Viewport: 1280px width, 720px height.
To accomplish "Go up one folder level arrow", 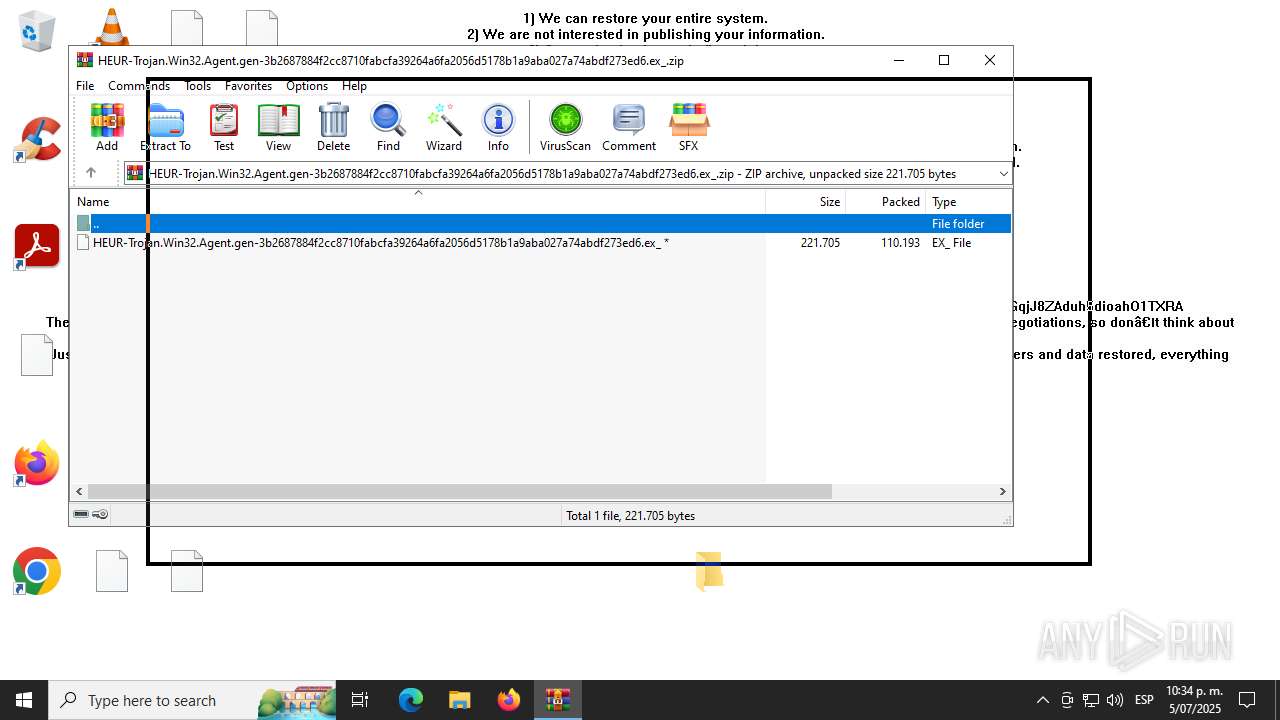I will coord(91,173).
